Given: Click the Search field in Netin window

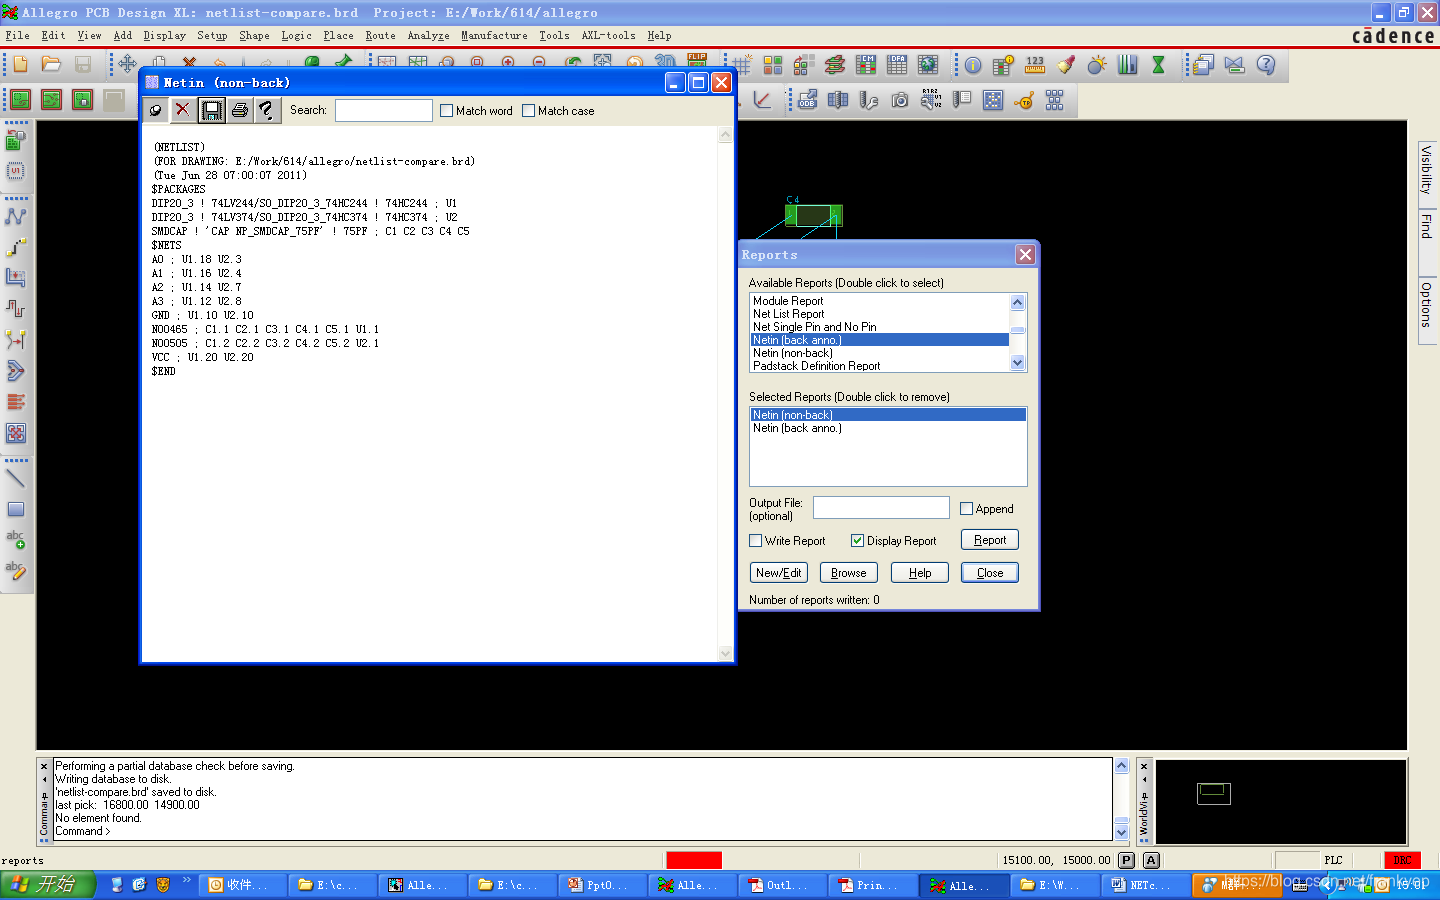Looking at the screenshot, I should pos(384,110).
